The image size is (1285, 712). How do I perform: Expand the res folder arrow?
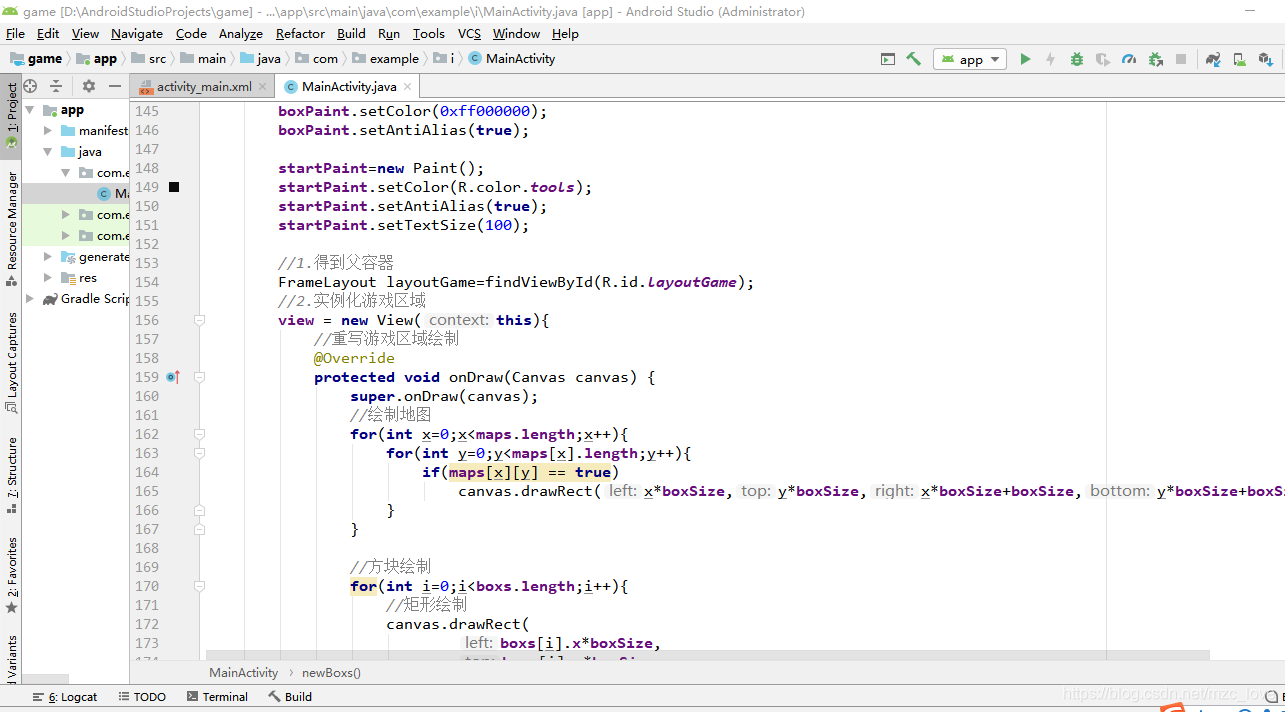coord(48,278)
